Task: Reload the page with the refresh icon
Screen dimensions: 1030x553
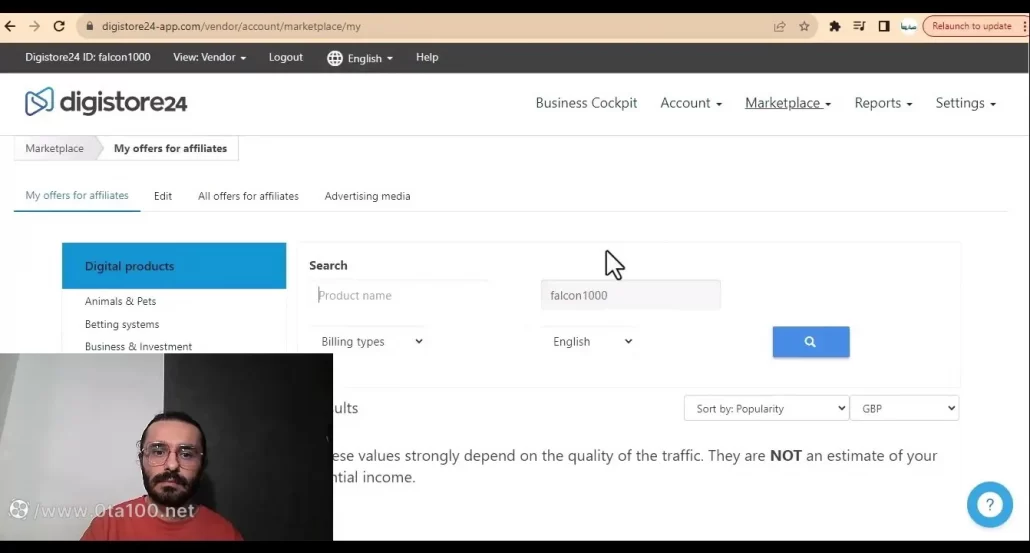Action: [x=59, y=27]
